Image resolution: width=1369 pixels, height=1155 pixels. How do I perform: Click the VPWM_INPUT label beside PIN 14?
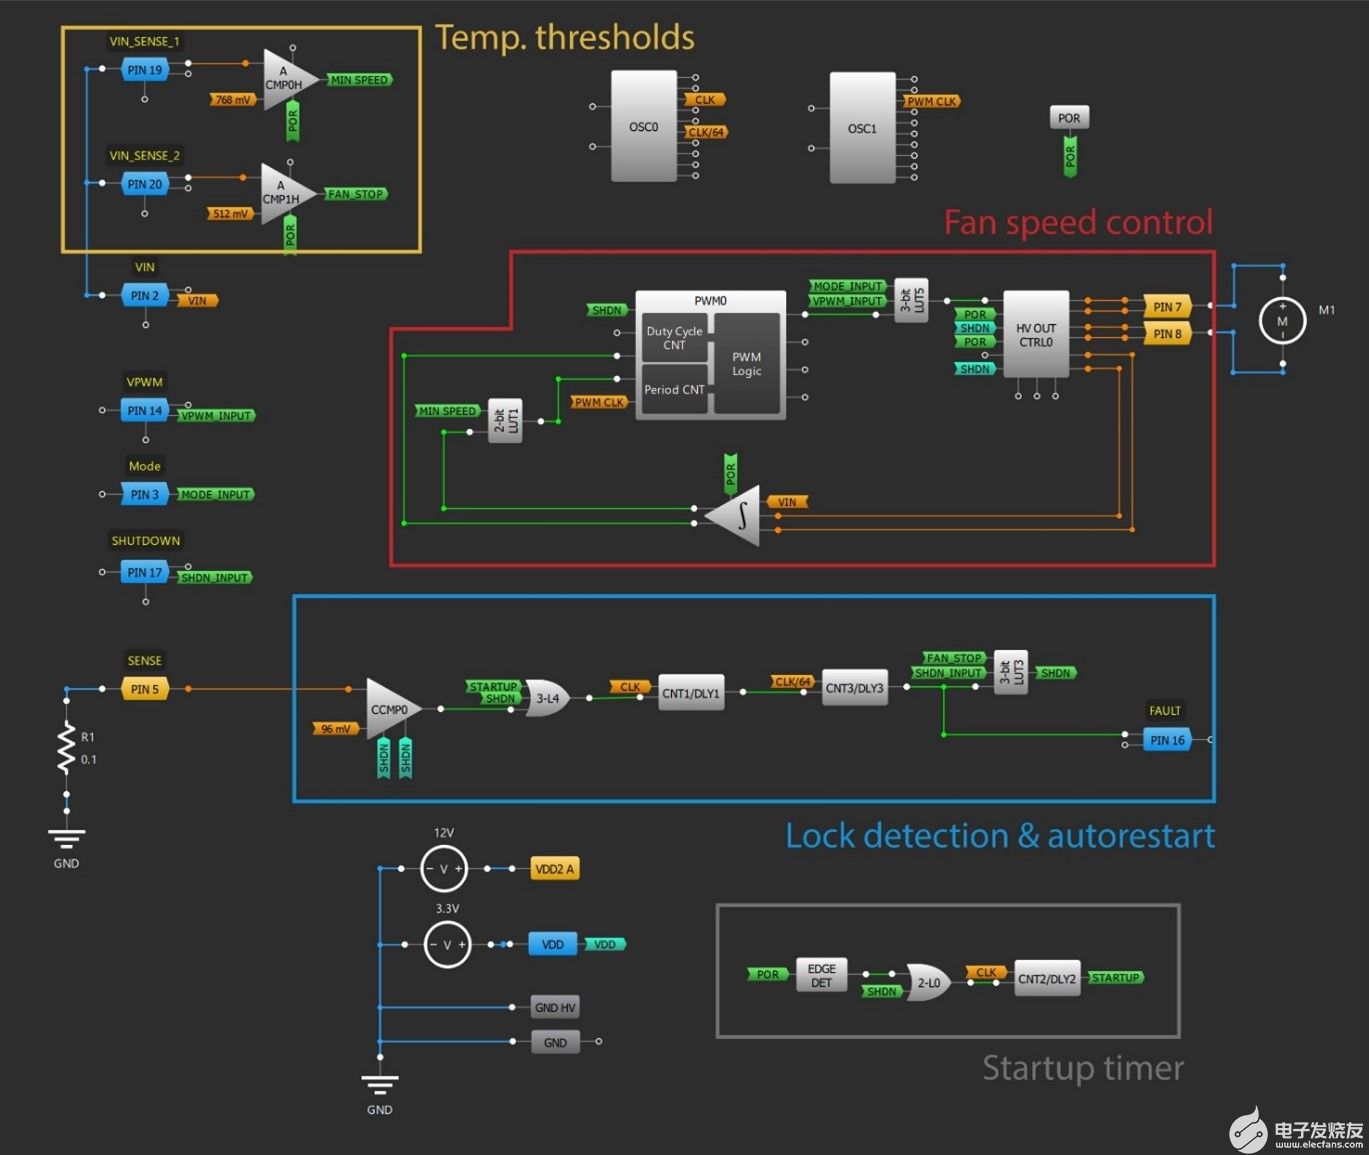click(216, 415)
